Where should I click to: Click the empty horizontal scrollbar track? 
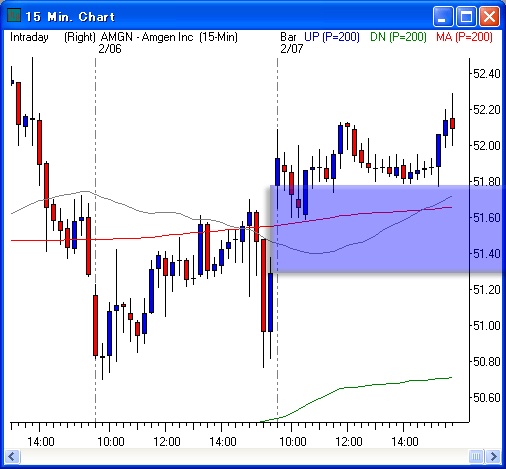pos(244,456)
